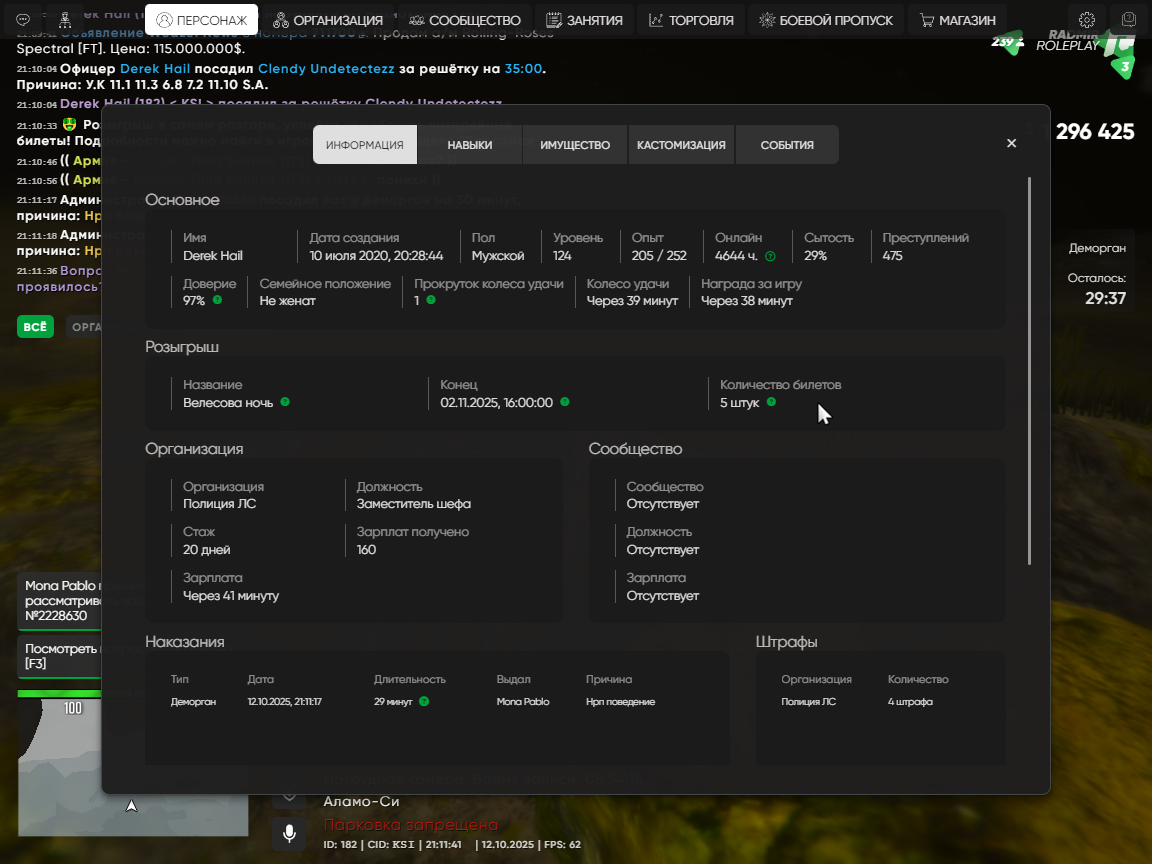Screen dimensions: 1152x864
Task: Click info icon beside 5 штук tickets
Action: point(771,402)
